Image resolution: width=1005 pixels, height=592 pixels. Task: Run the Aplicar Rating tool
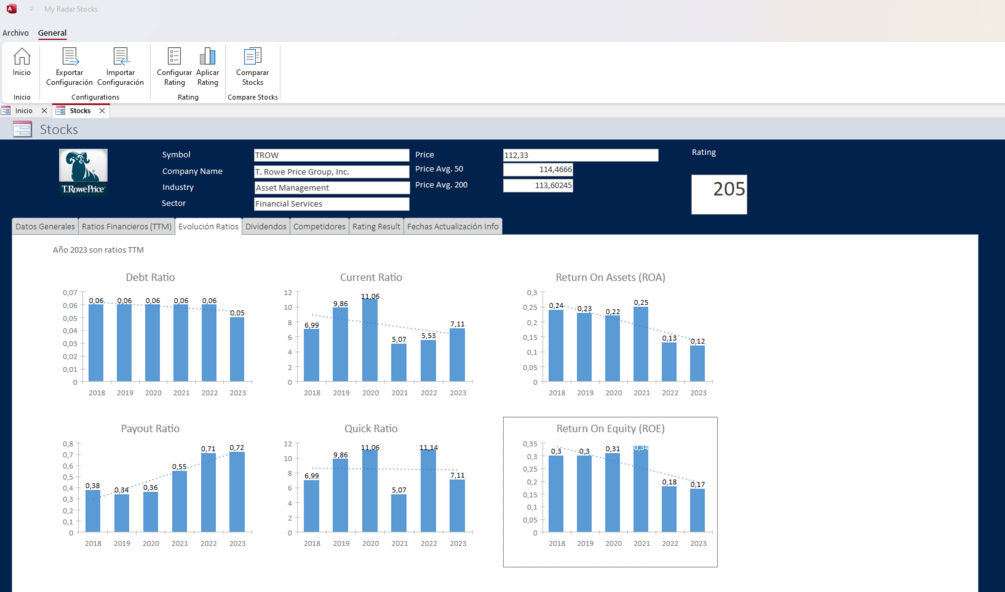click(208, 67)
